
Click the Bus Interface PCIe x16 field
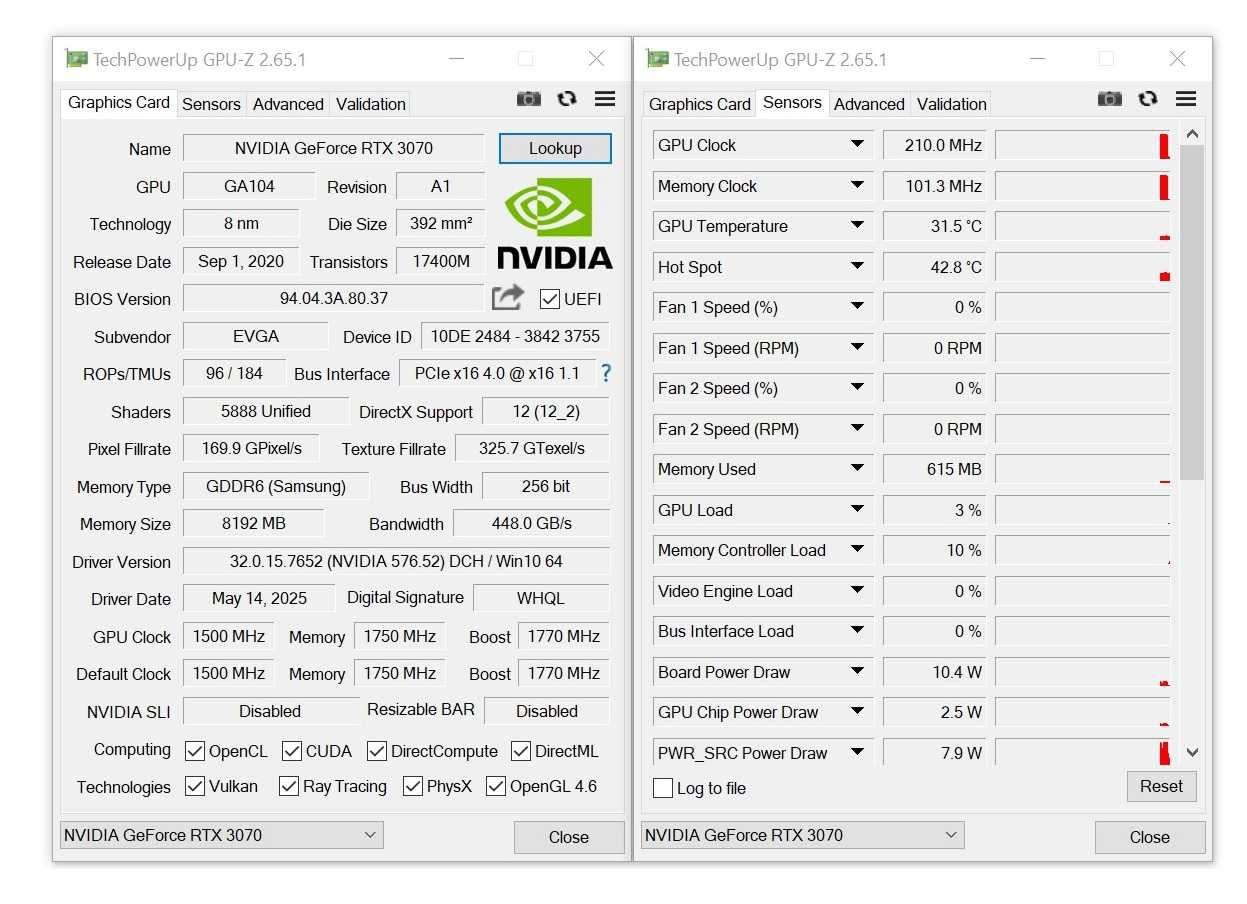[497, 373]
